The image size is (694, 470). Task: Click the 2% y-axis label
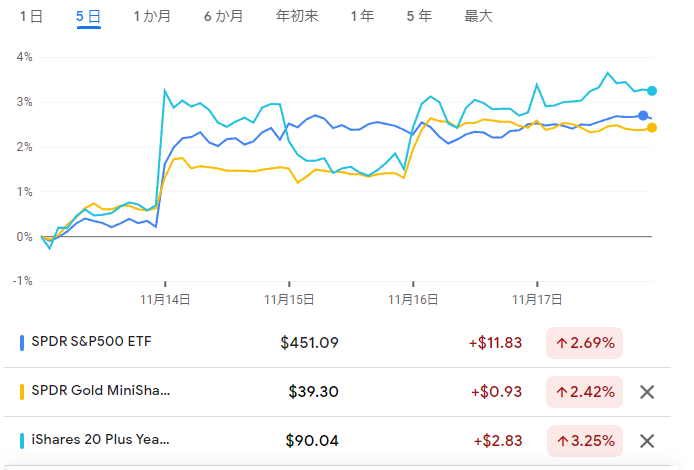(24, 147)
